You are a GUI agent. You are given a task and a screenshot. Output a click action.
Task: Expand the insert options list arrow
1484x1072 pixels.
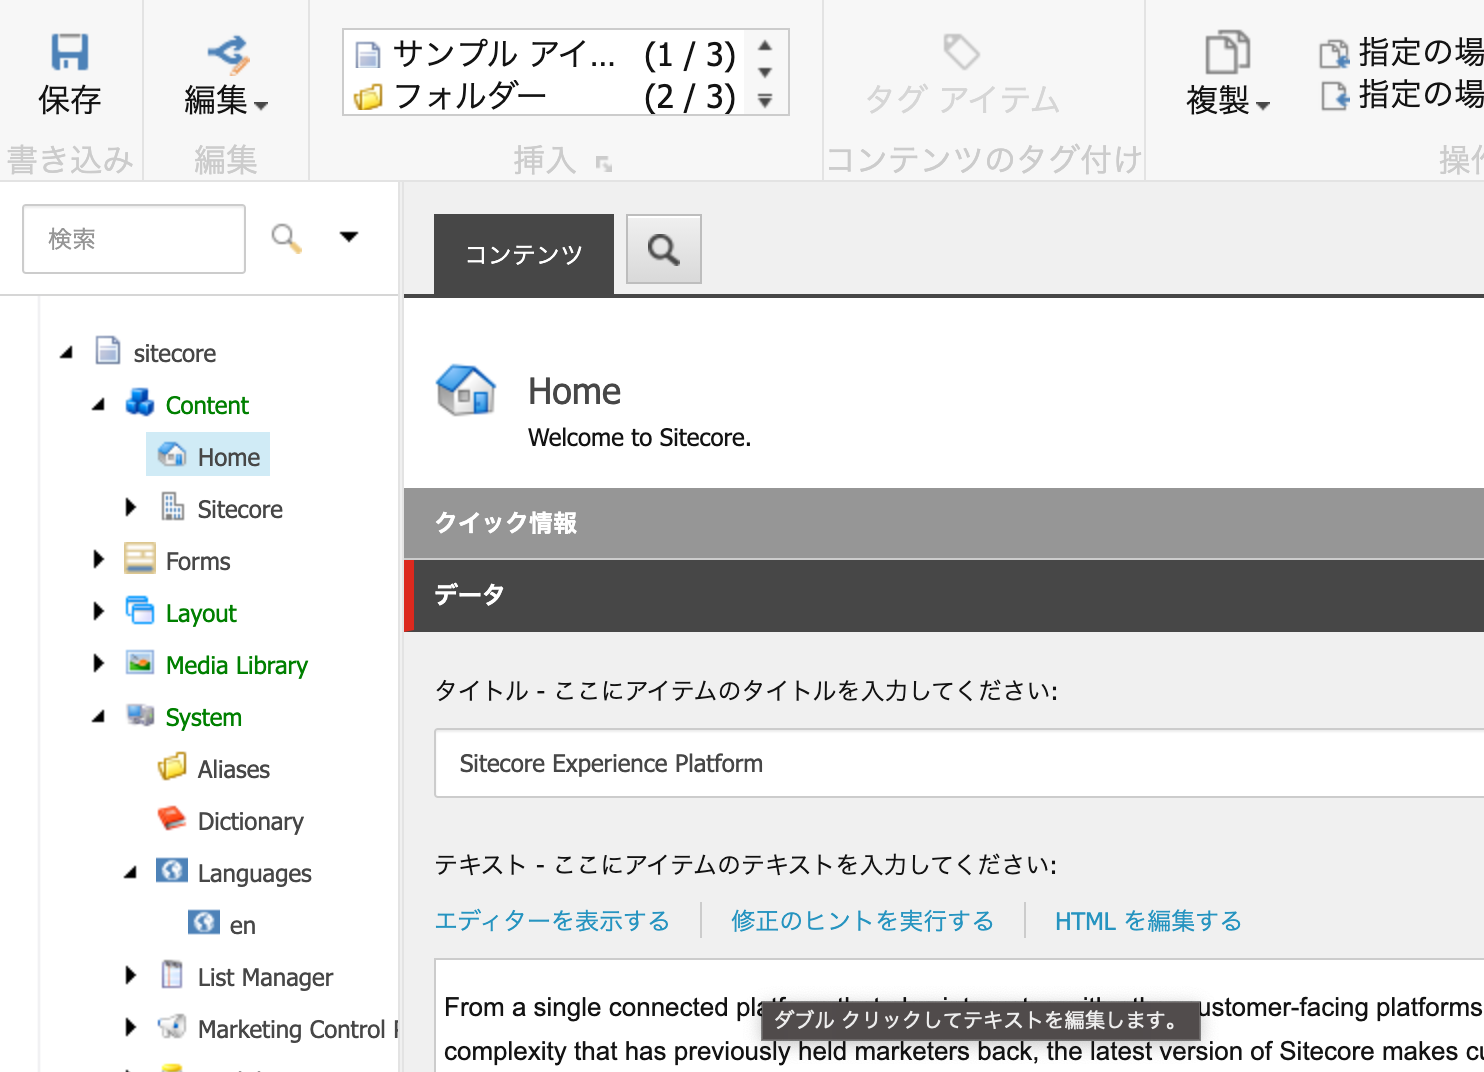click(765, 100)
